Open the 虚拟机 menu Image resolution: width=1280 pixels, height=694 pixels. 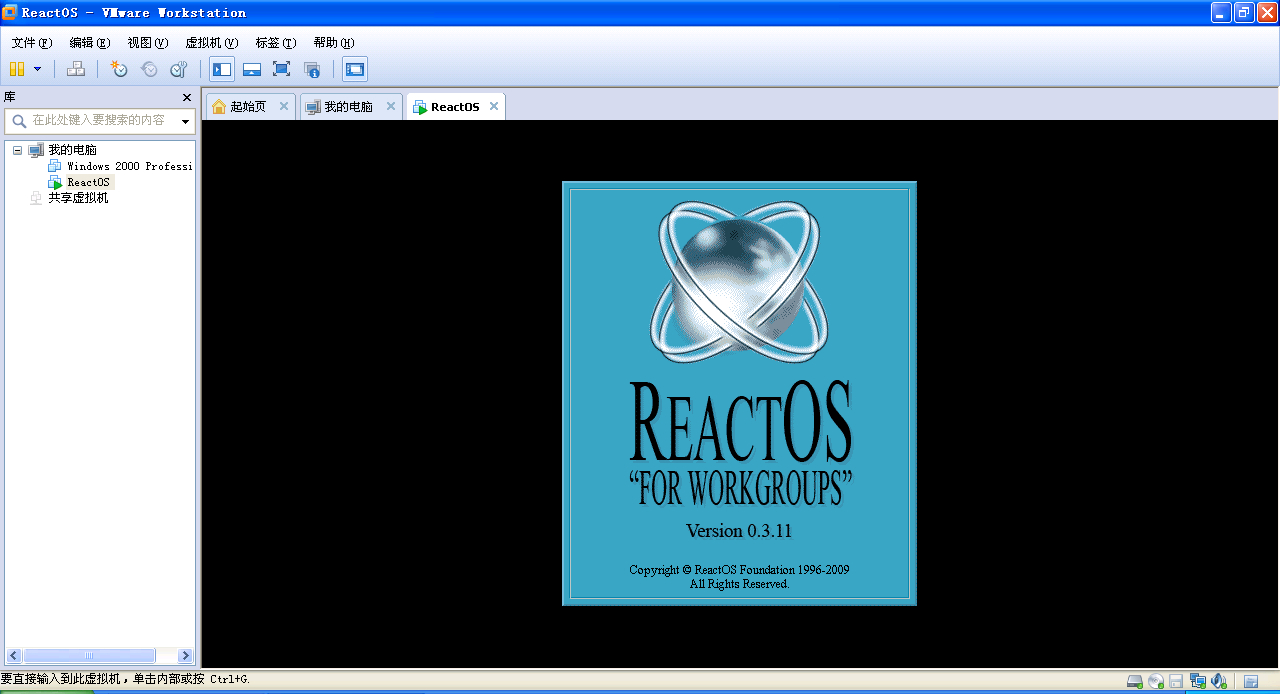click(212, 43)
